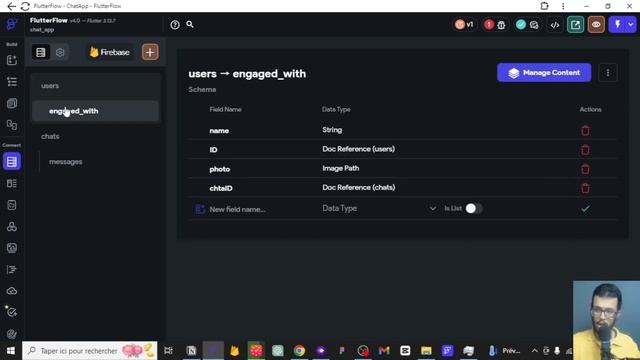Screen dimensions: 640x360
Task: Open the App State sidebar icon
Action: pos(12,205)
